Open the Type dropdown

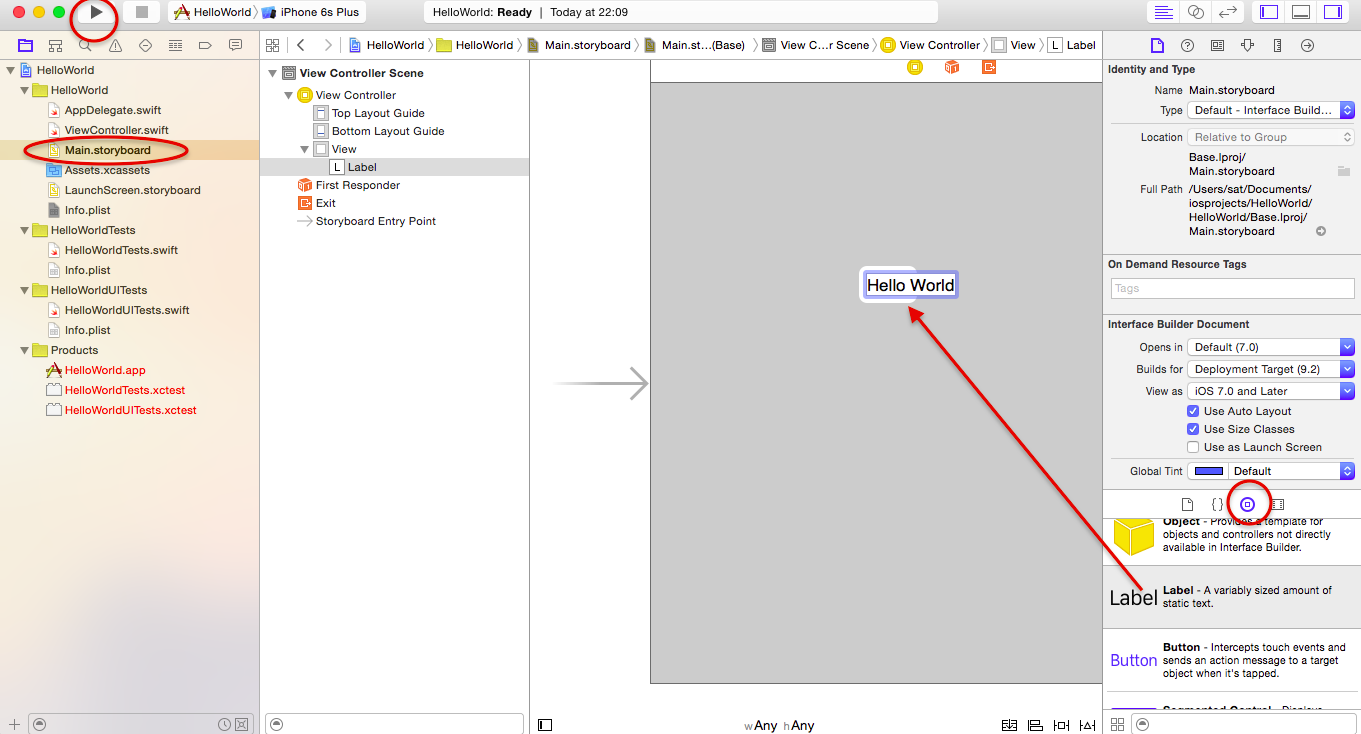(x=1271, y=110)
